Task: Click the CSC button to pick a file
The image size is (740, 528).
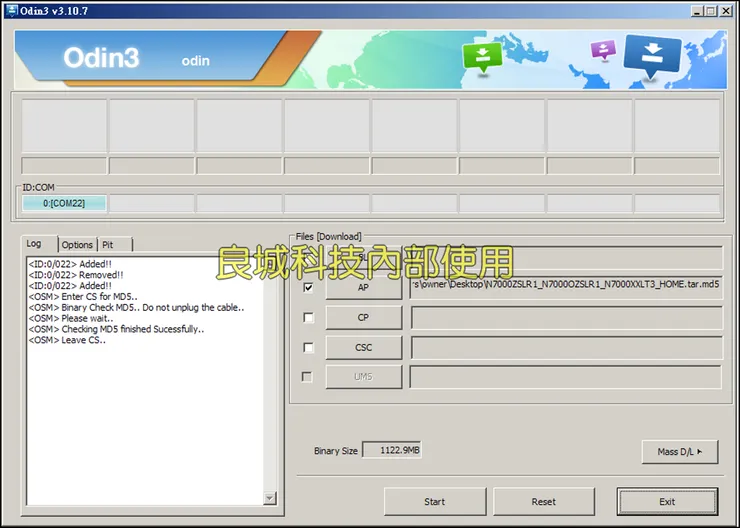Action: 363,347
